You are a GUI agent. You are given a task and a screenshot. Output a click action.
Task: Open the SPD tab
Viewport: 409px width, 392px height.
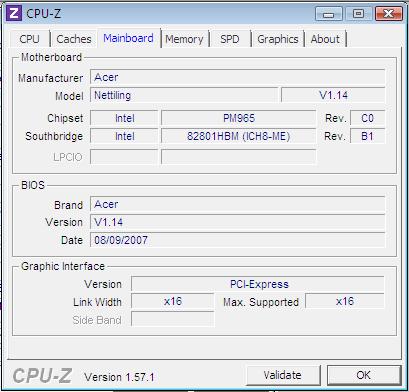click(x=230, y=39)
